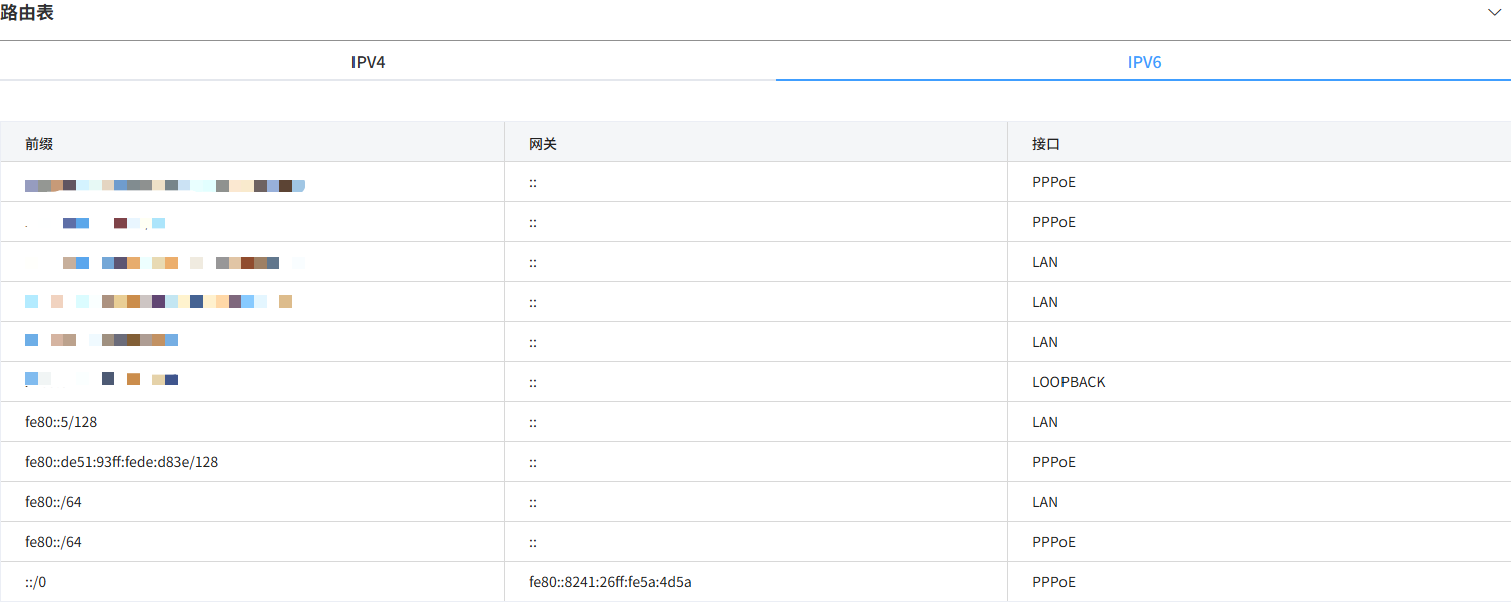Click the first PPPoE interface entry
Image resolution: width=1511 pixels, height=603 pixels.
coord(1054,182)
